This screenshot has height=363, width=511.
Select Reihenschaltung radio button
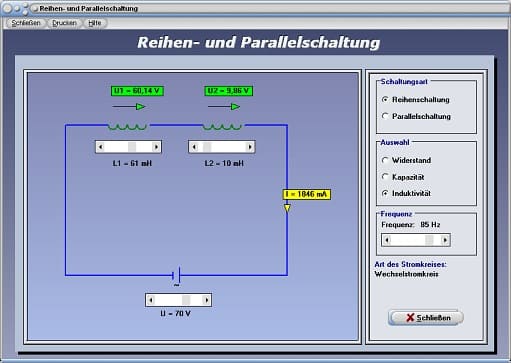[x=416, y=99]
